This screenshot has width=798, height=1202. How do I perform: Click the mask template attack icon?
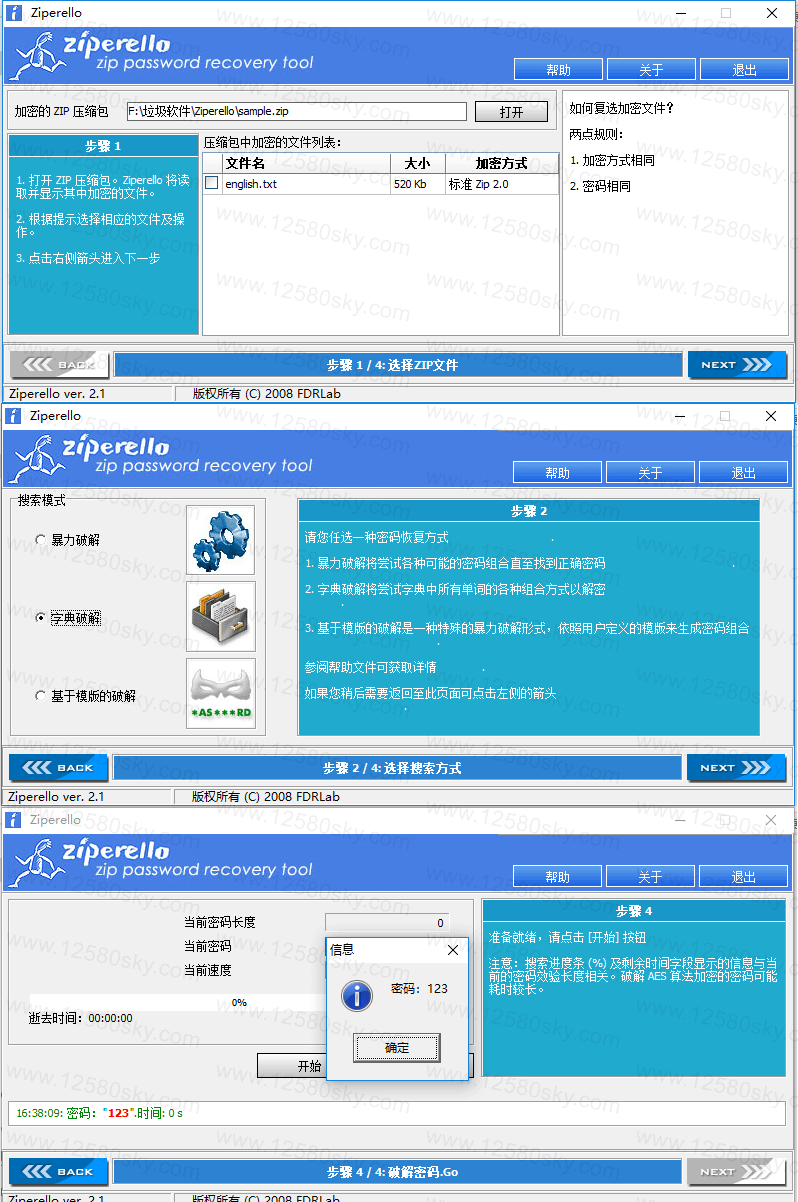(220, 694)
